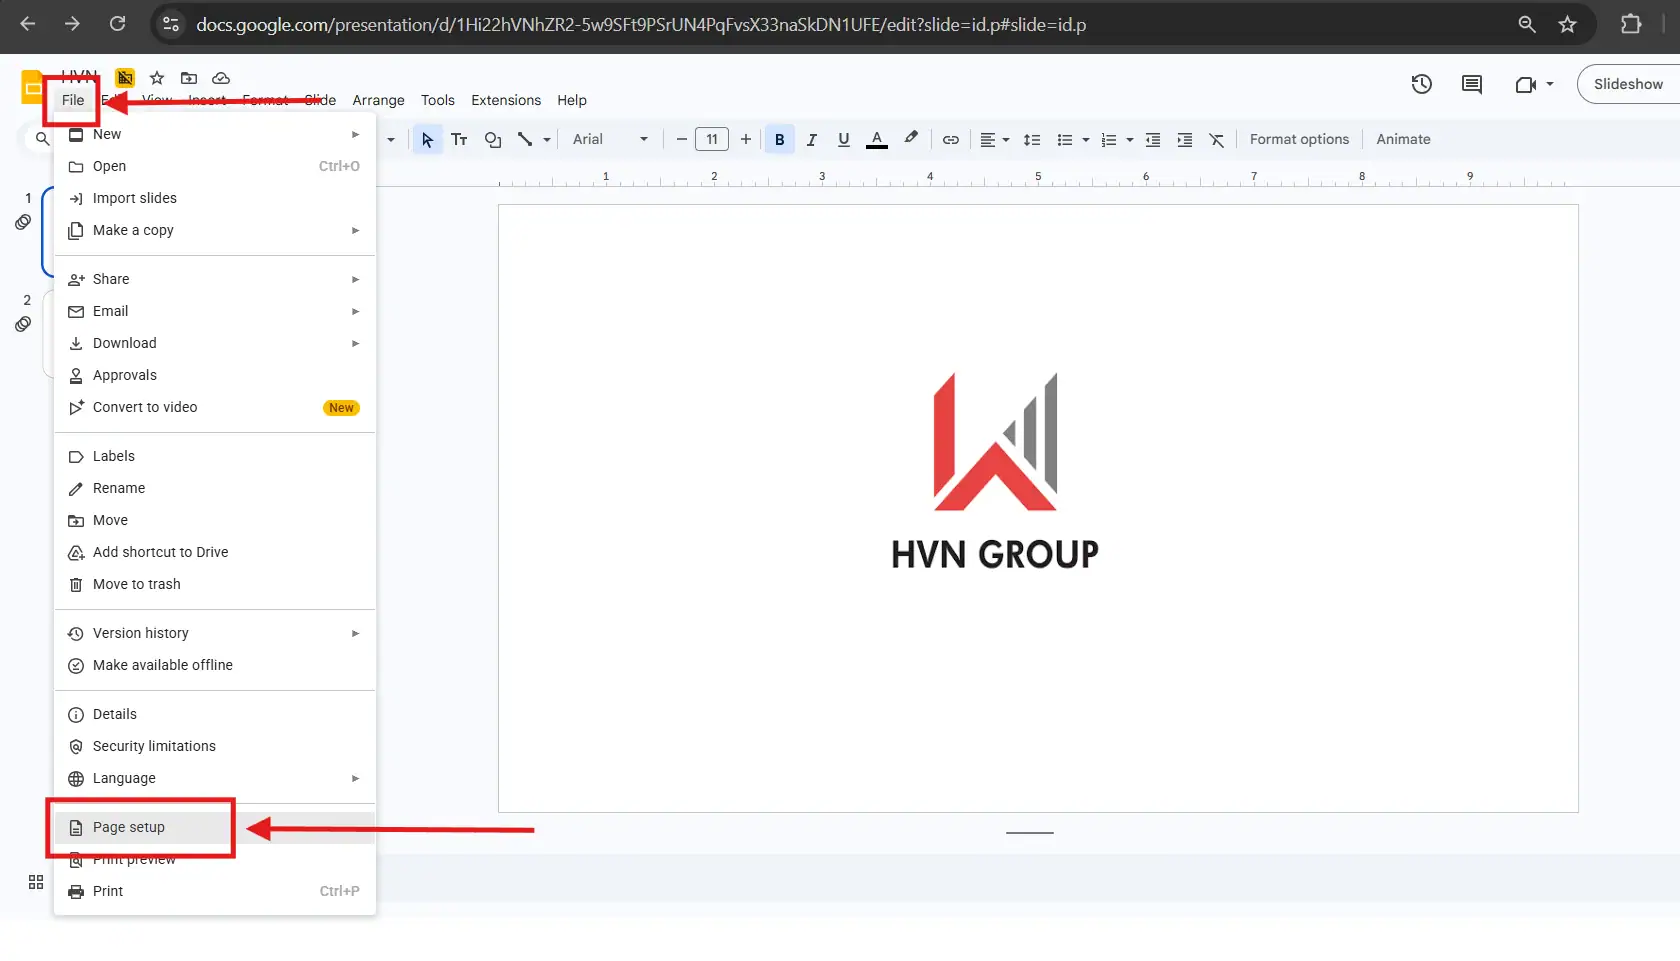Select the Text box tool
The height and width of the screenshot is (961, 1680).
click(x=459, y=140)
